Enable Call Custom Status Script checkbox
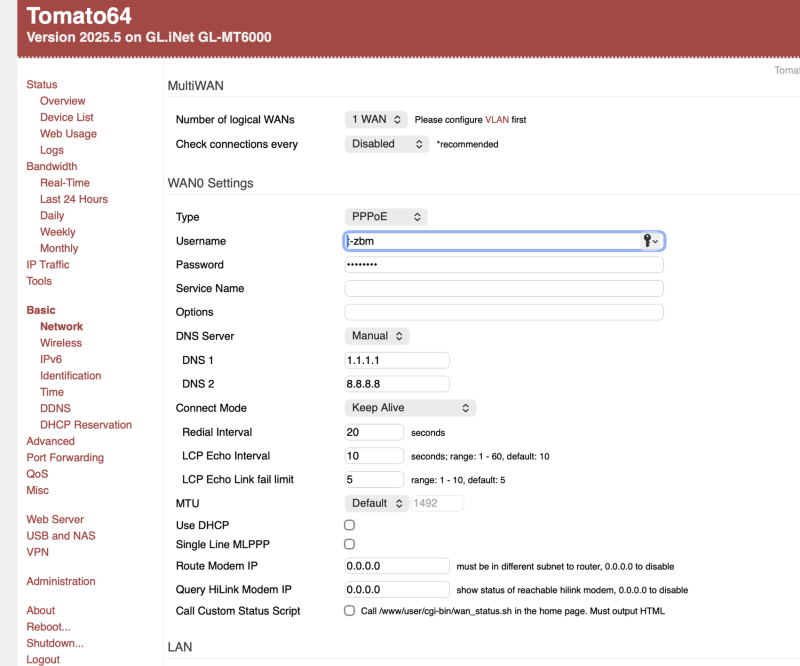Image resolution: width=800 pixels, height=666 pixels. coord(349,610)
